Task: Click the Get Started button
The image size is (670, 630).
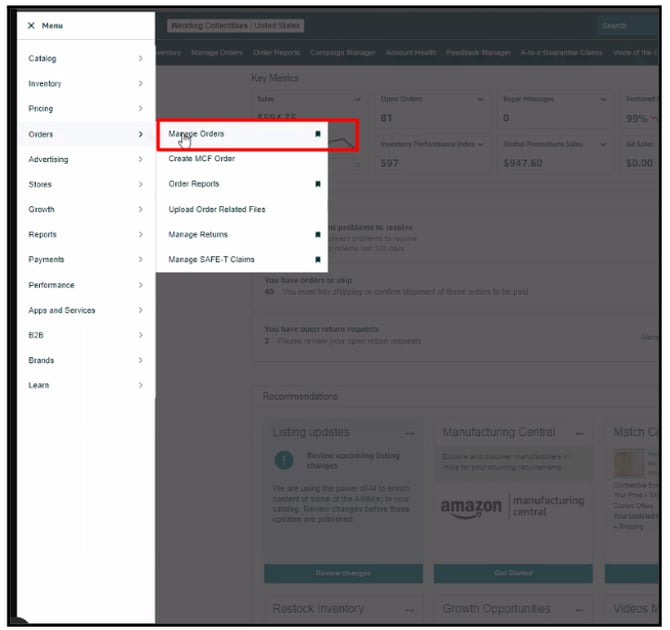Action: [x=513, y=573]
